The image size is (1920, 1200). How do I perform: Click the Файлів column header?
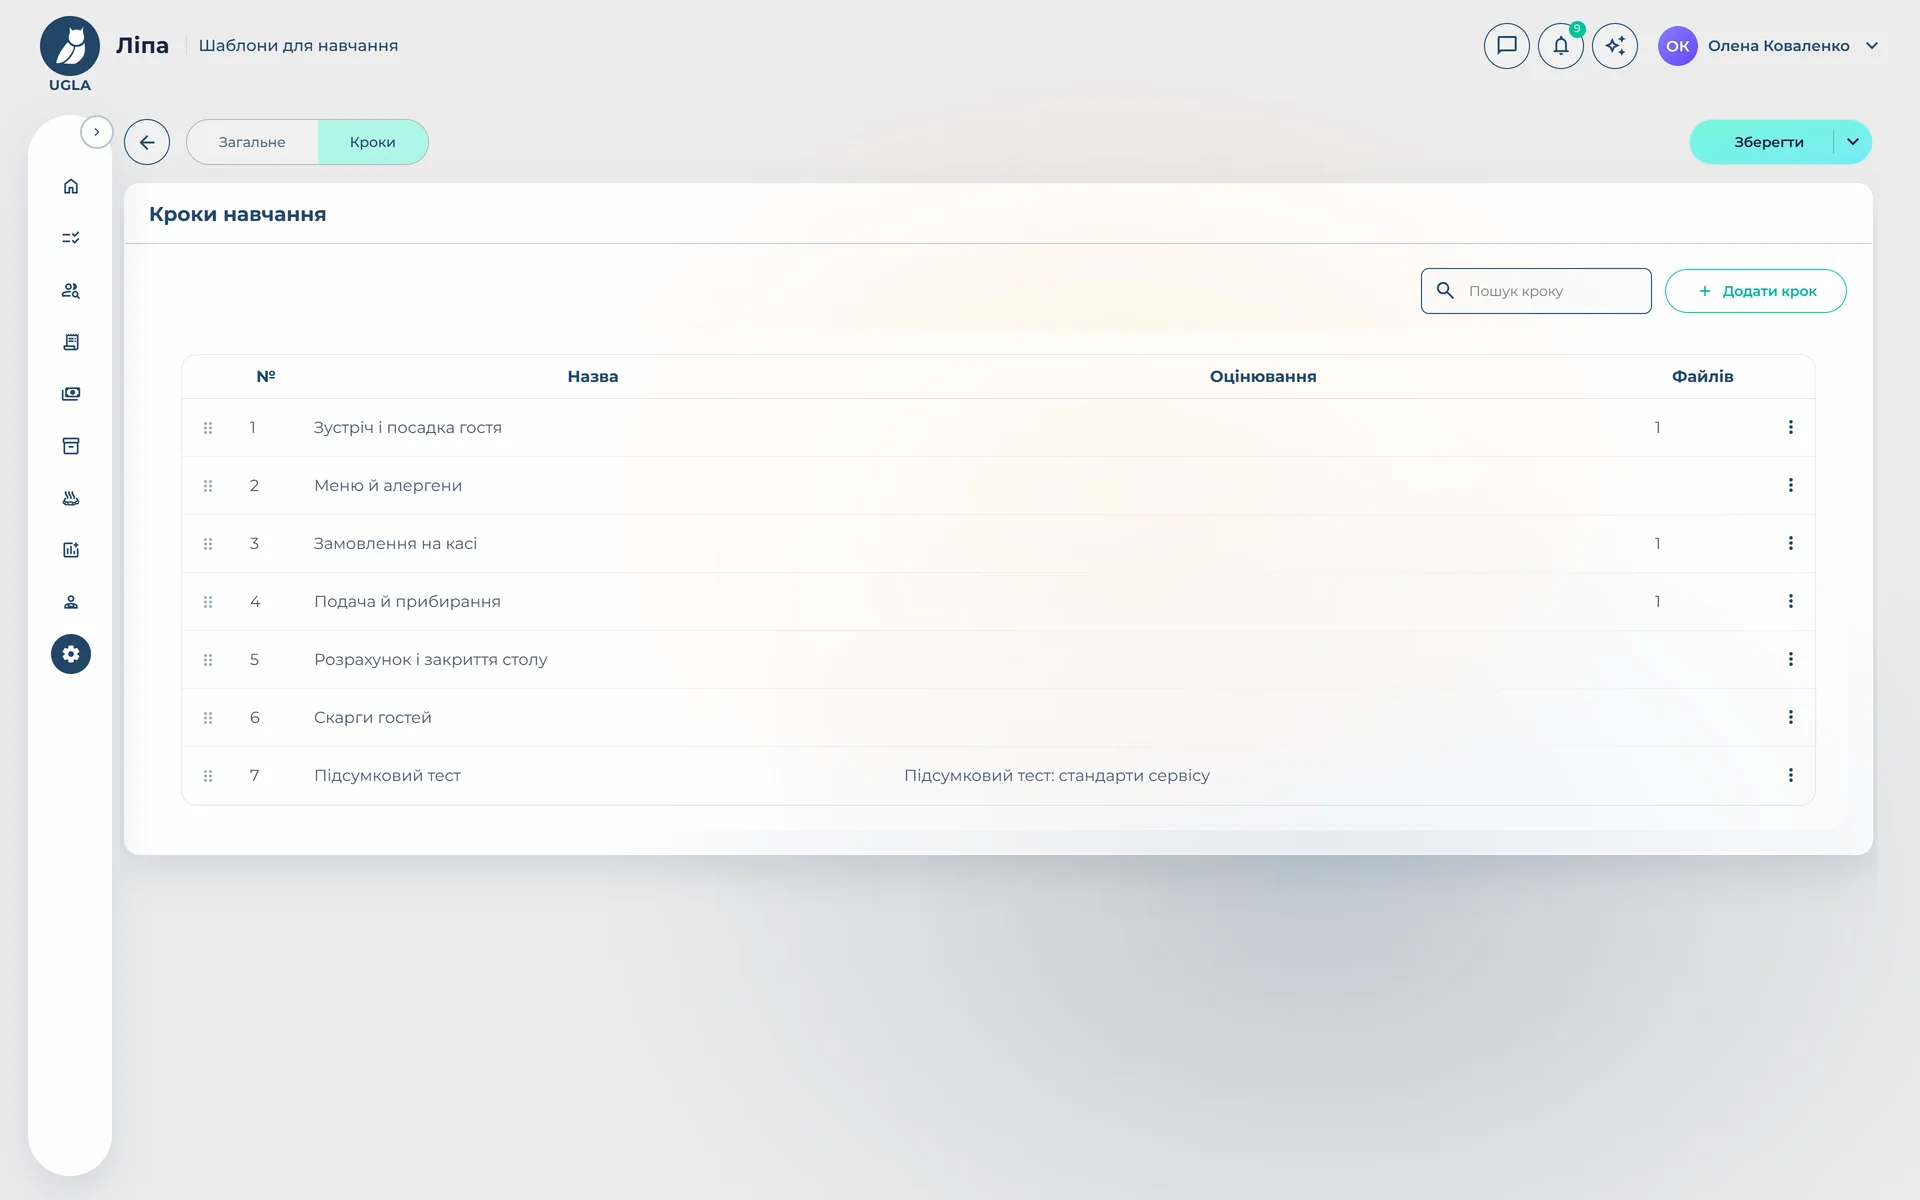click(x=1702, y=377)
